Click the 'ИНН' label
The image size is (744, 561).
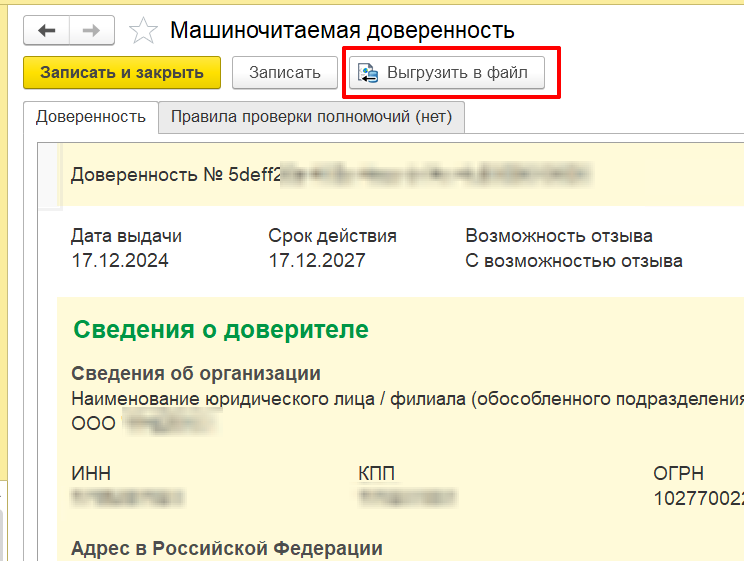pyautogui.click(x=91, y=473)
